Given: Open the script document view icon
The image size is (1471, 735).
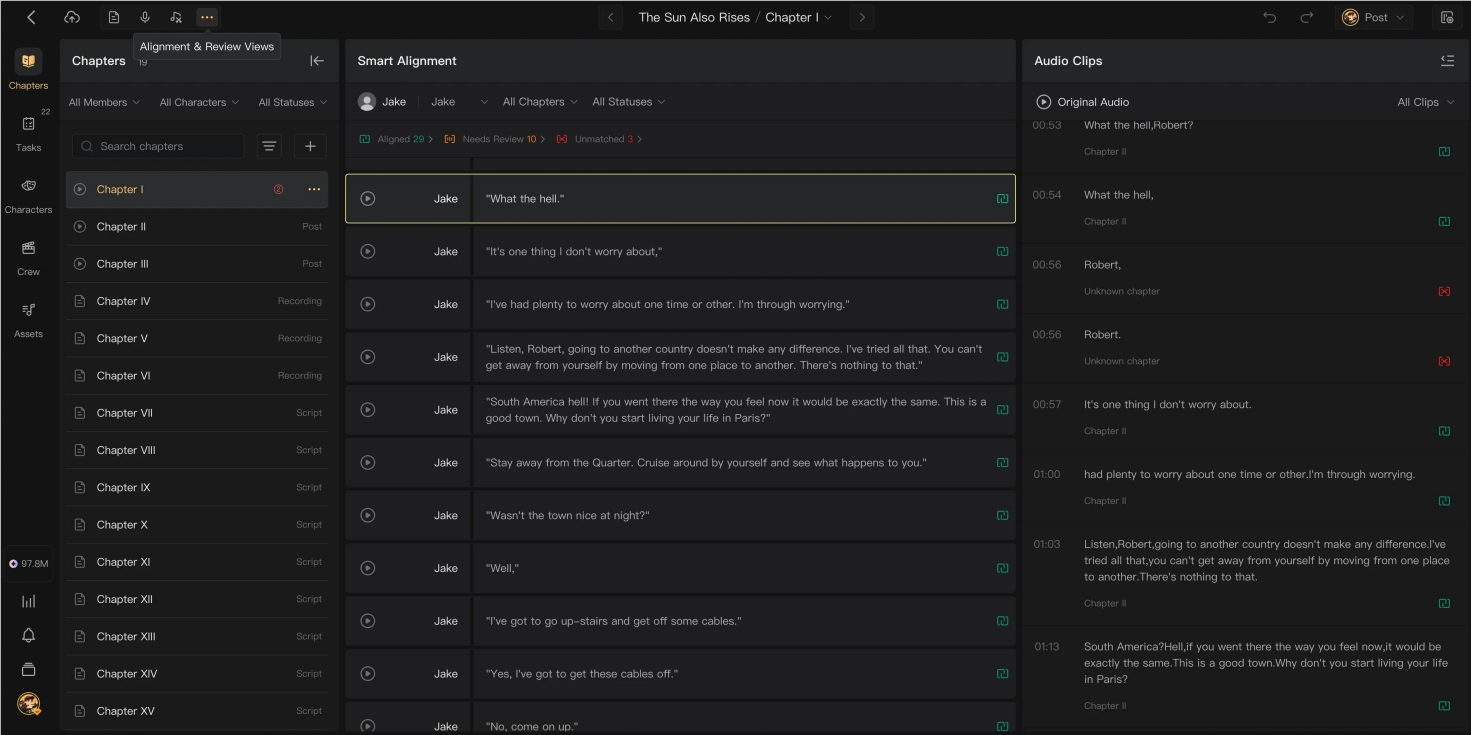Looking at the screenshot, I should point(114,17).
